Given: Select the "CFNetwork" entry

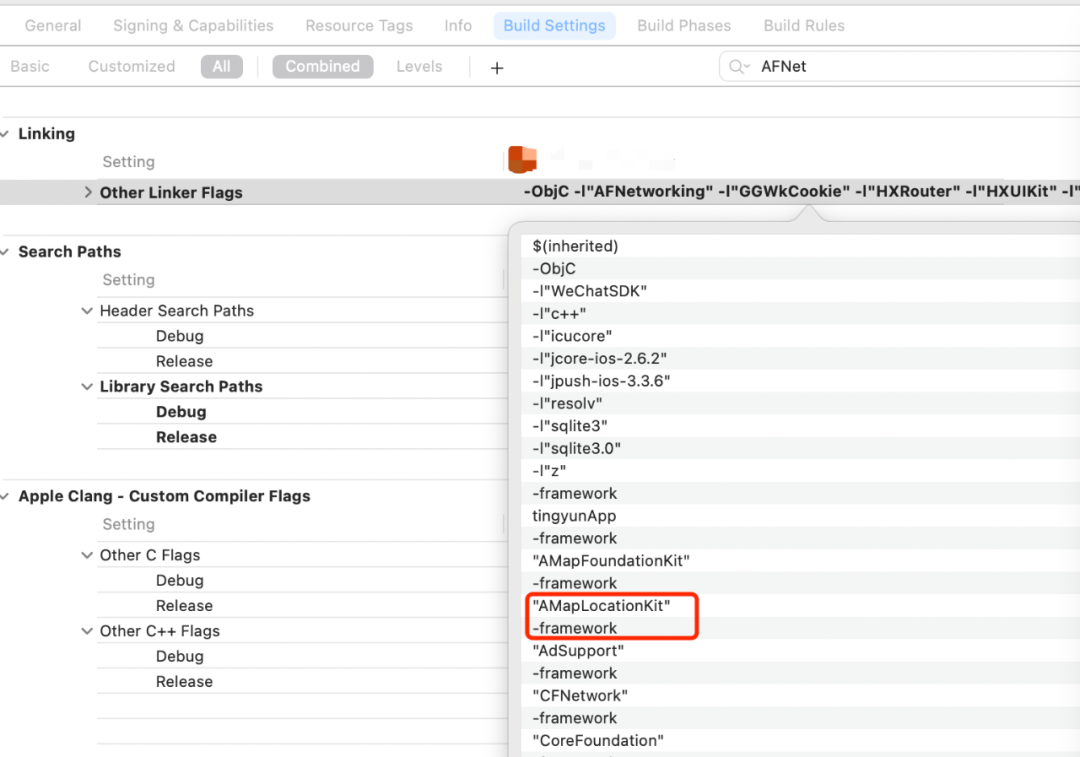Looking at the screenshot, I should tap(800, 696).
